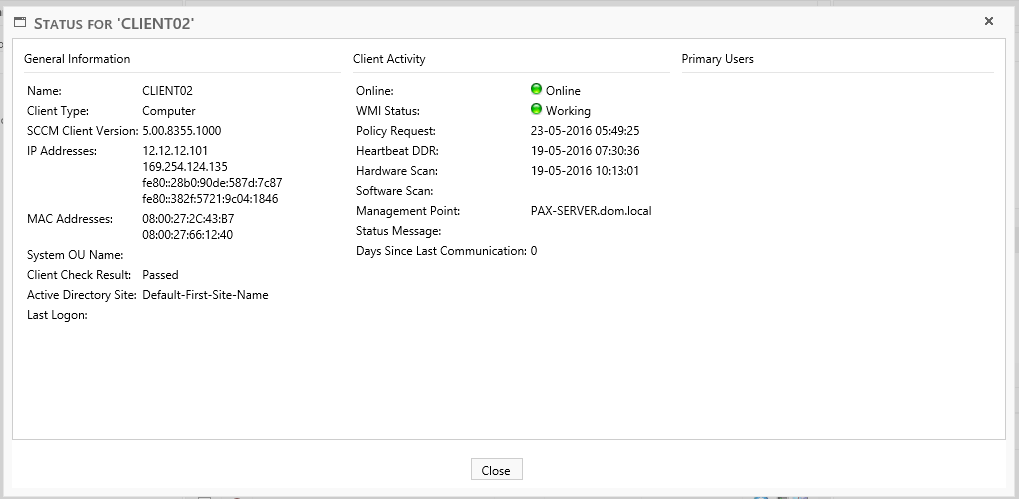Viewport: 1019px width, 499px height.
Task: Select the Default-First-Site-Name site value
Action: point(205,295)
